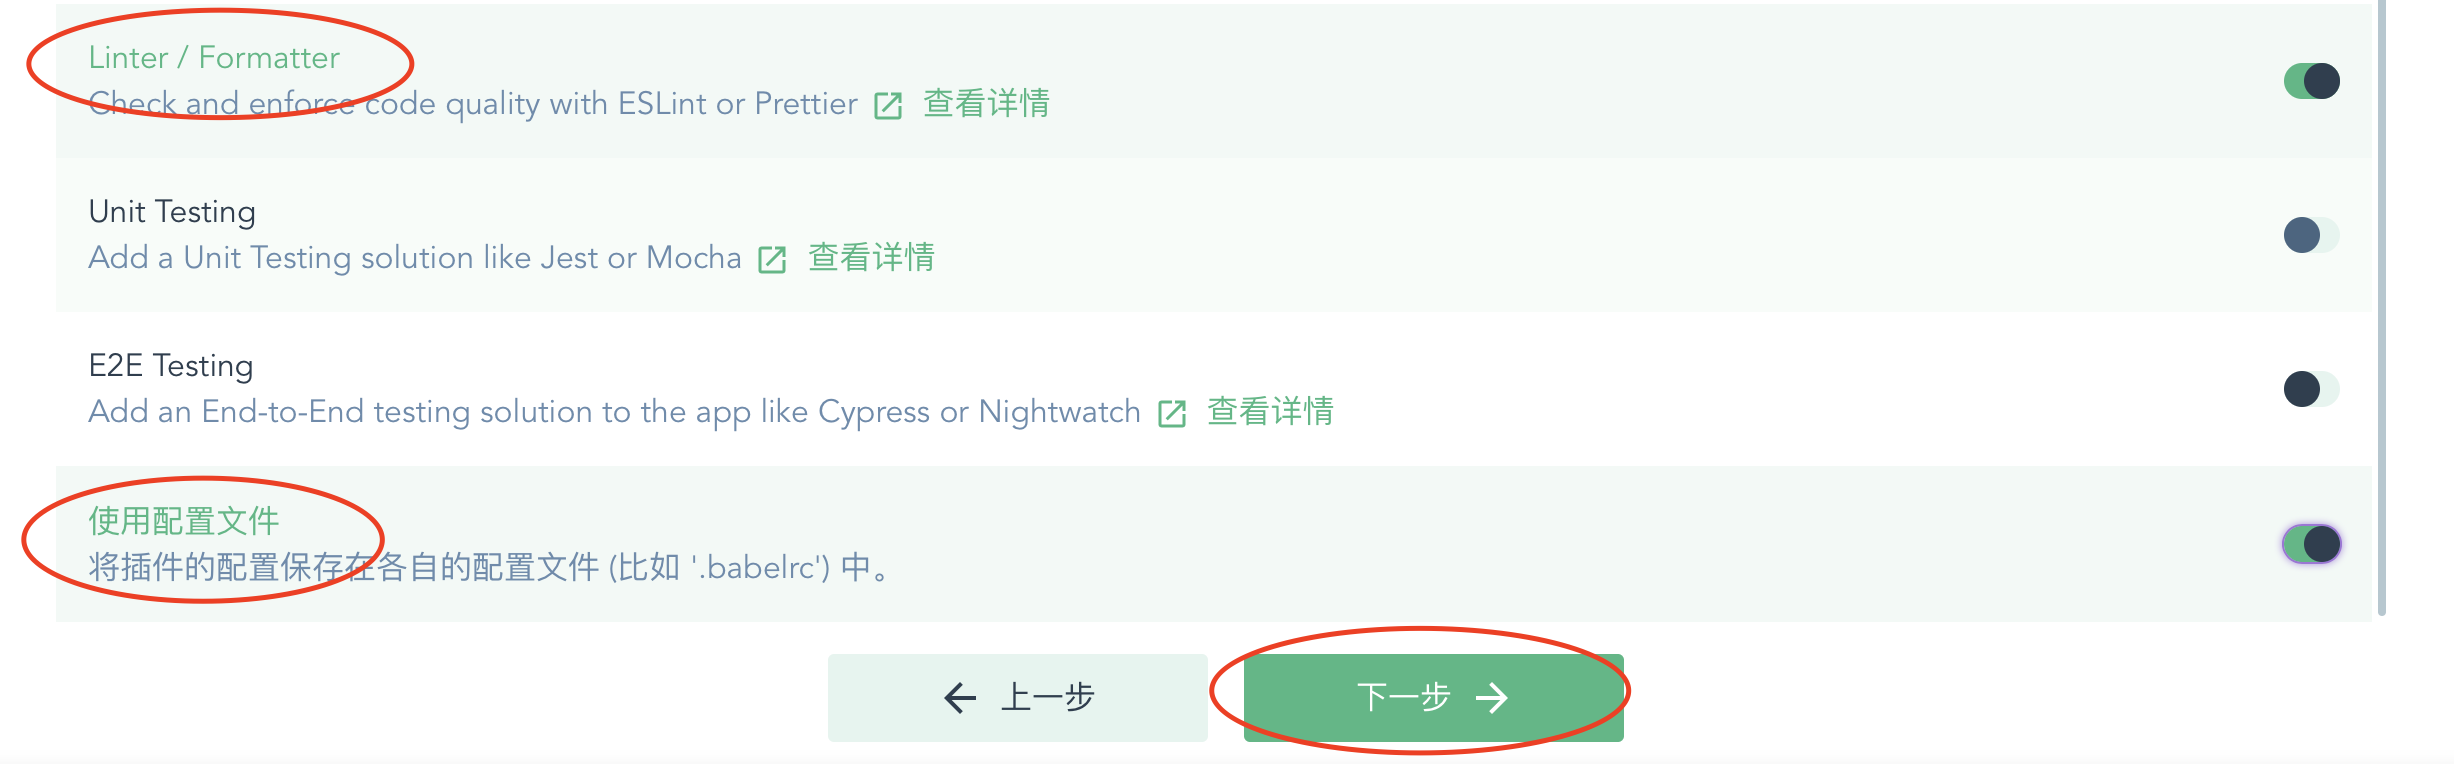Screen dimensions: 2454x764
Task: Click the left arrow icon on 上一步
Action: click(x=960, y=697)
